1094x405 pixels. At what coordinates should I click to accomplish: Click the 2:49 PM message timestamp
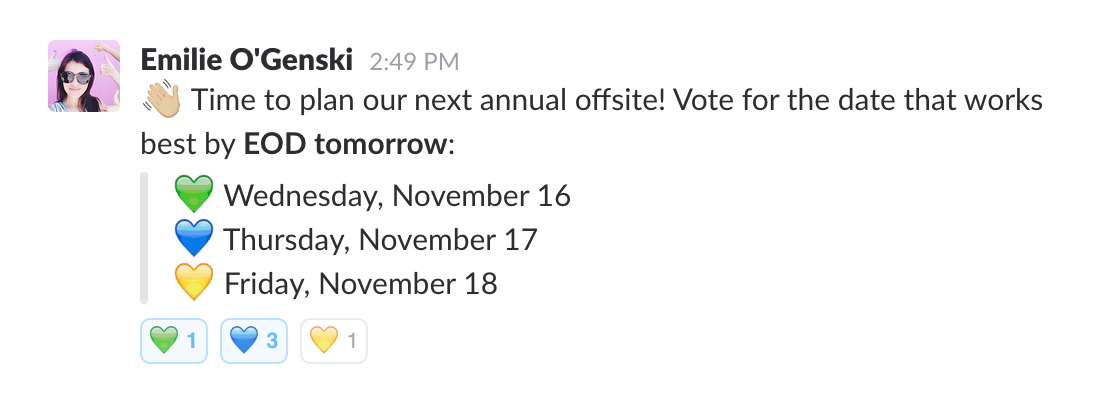tap(414, 61)
